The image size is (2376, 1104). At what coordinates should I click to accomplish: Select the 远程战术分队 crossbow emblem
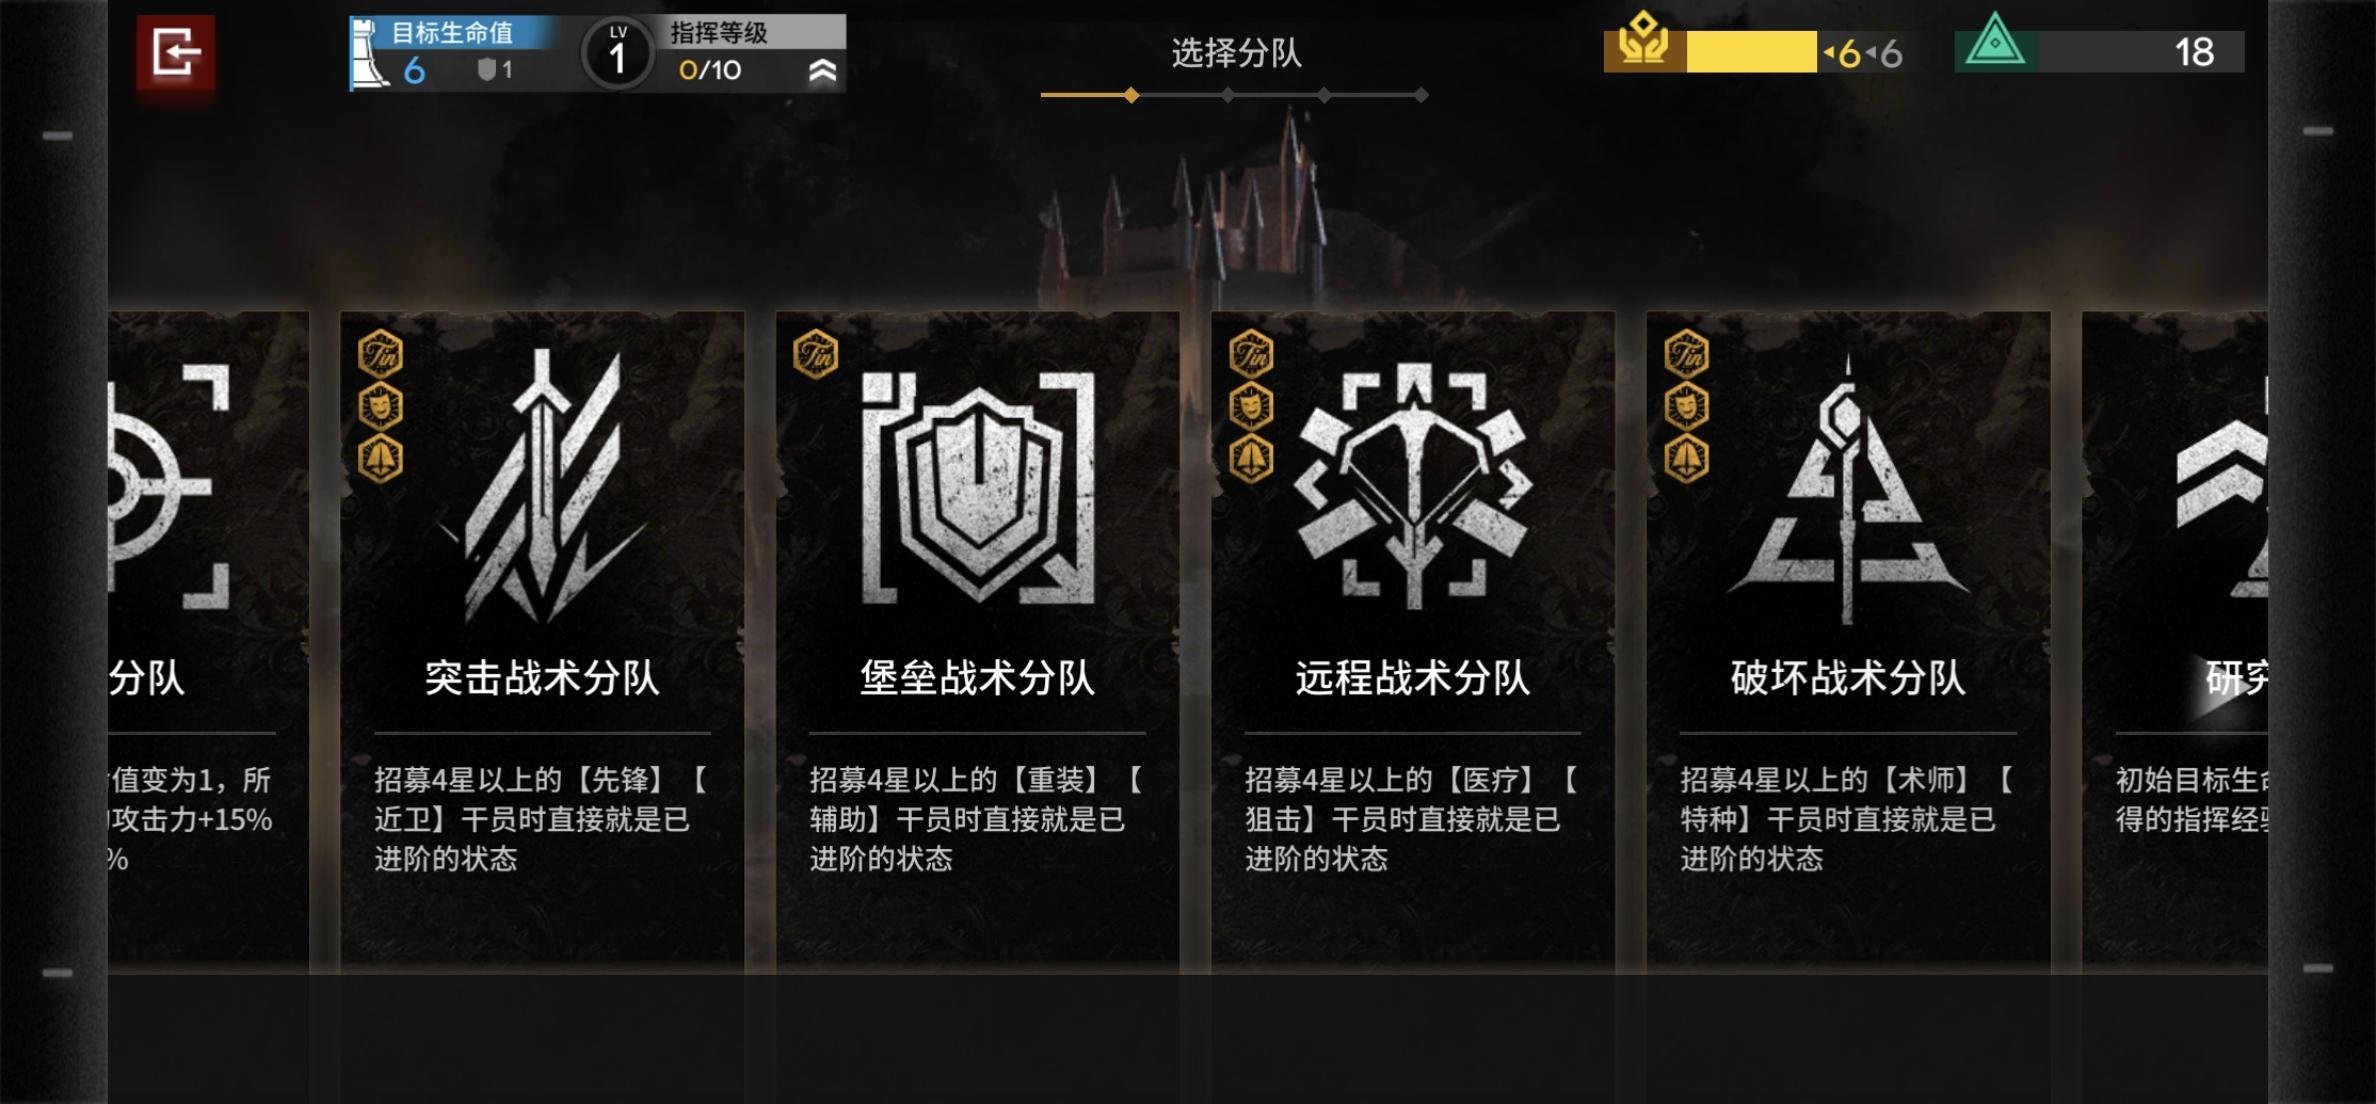click(x=1412, y=487)
